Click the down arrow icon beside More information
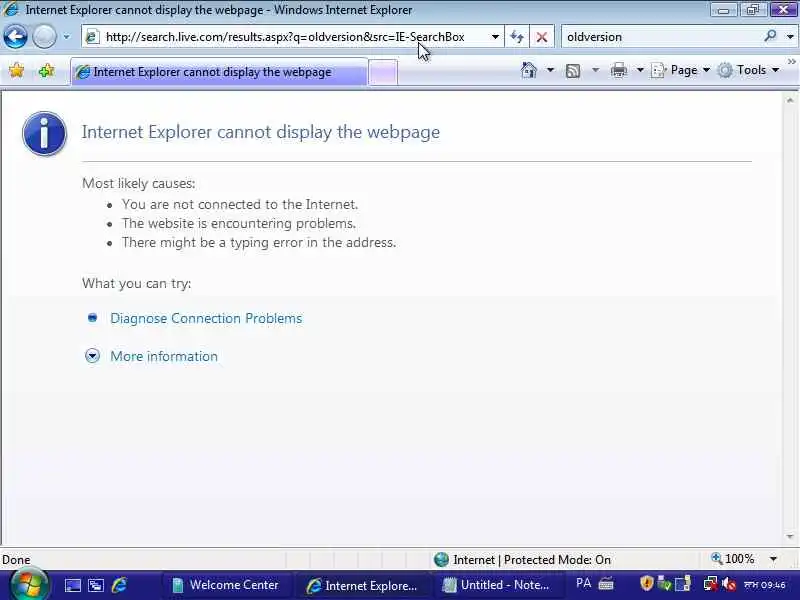Viewport: 800px width, 600px height. click(x=92, y=356)
